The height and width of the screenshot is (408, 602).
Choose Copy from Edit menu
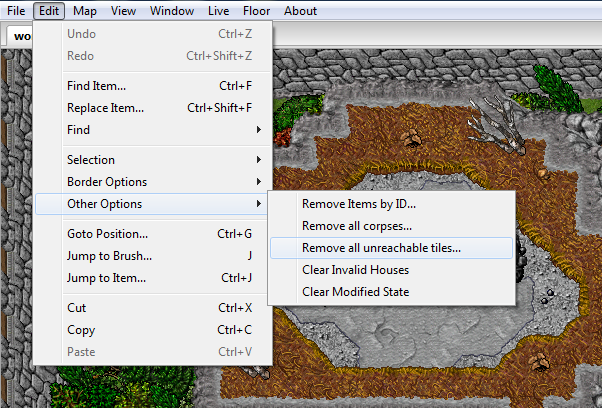[x=154, y=330]
